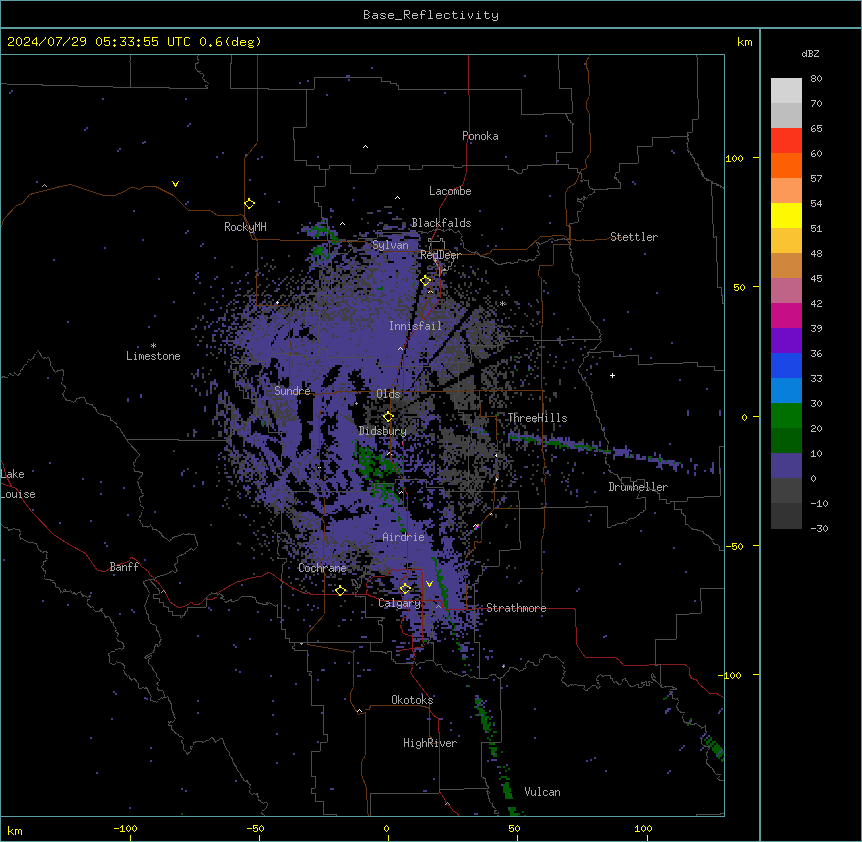Select the yellow diamond marker below Cochrane
Screen dimensions: 862x842
tap(340, 590)
